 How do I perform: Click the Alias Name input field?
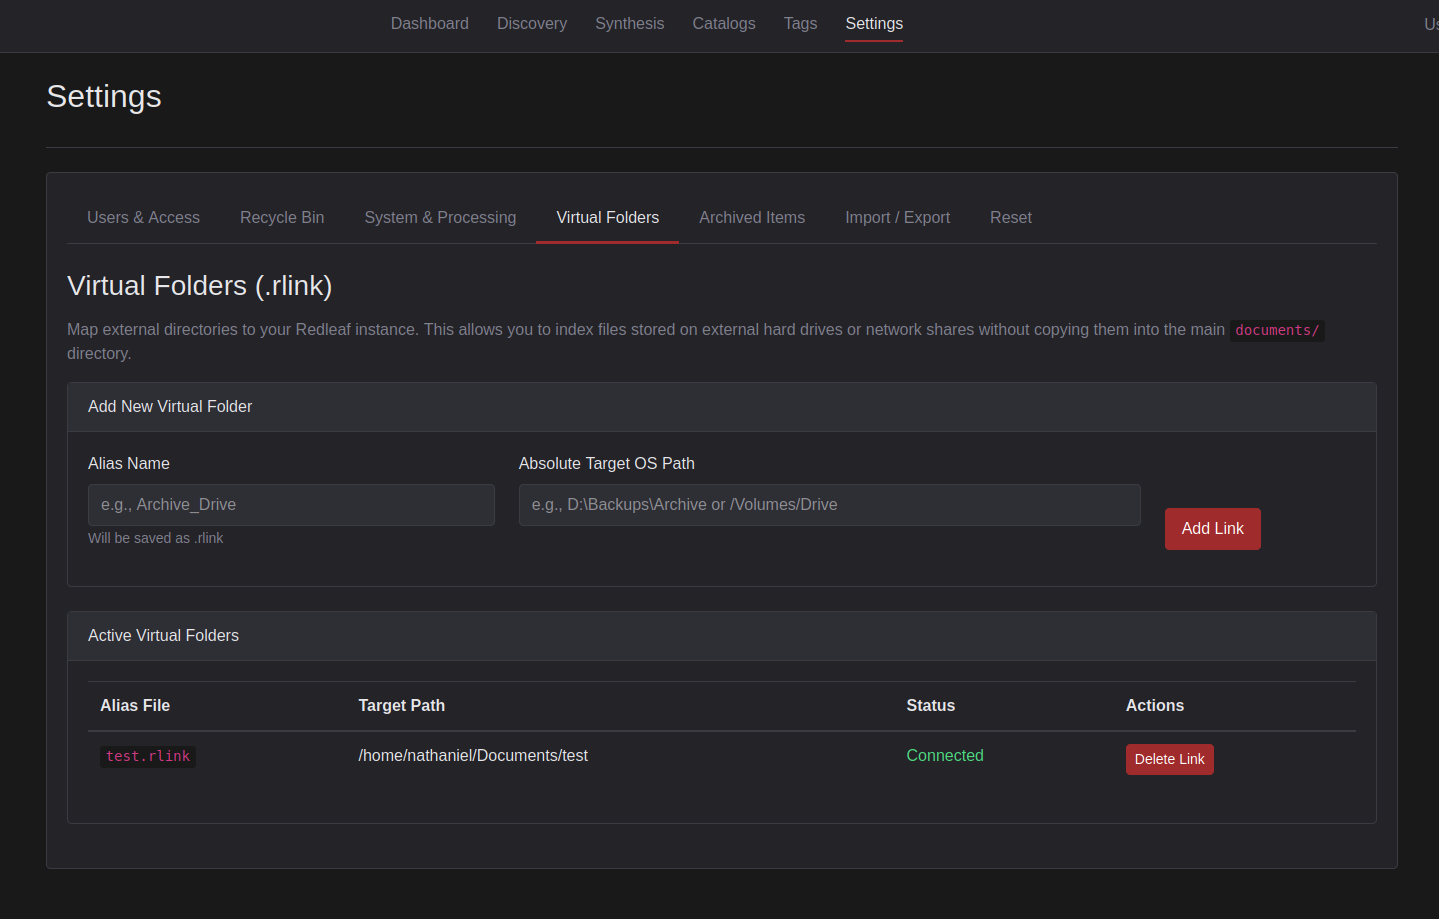tap(291, 505)
